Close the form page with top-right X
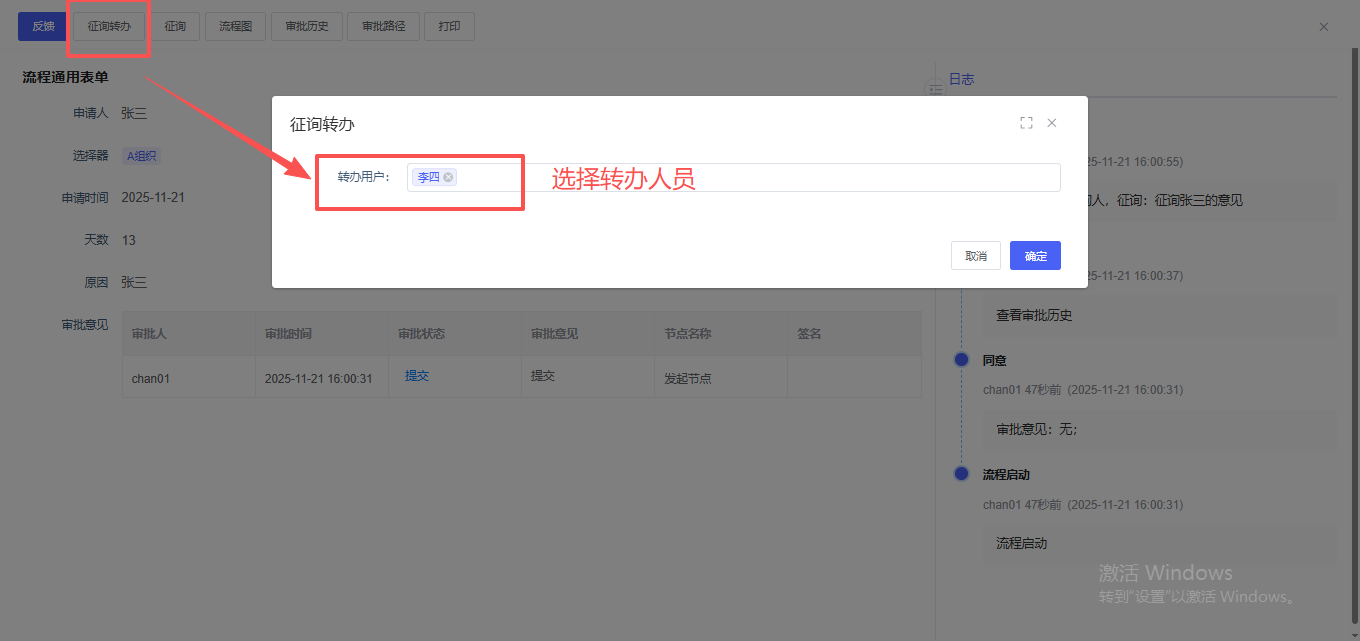The height and width of the screenshot is (641, 1360). click(x=1324, y=27)
